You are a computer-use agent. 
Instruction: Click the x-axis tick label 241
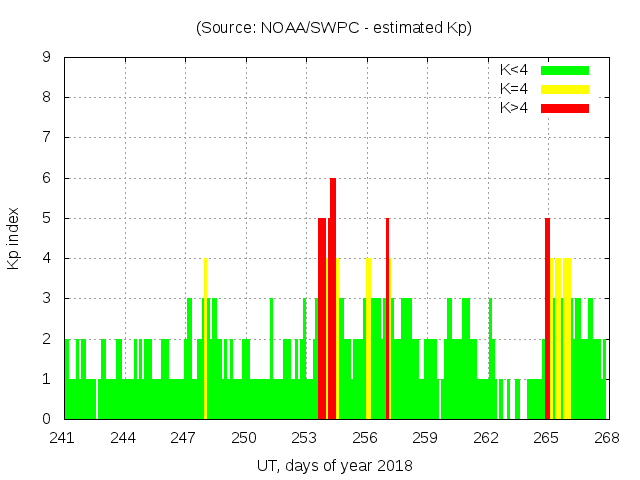point(63,438)
